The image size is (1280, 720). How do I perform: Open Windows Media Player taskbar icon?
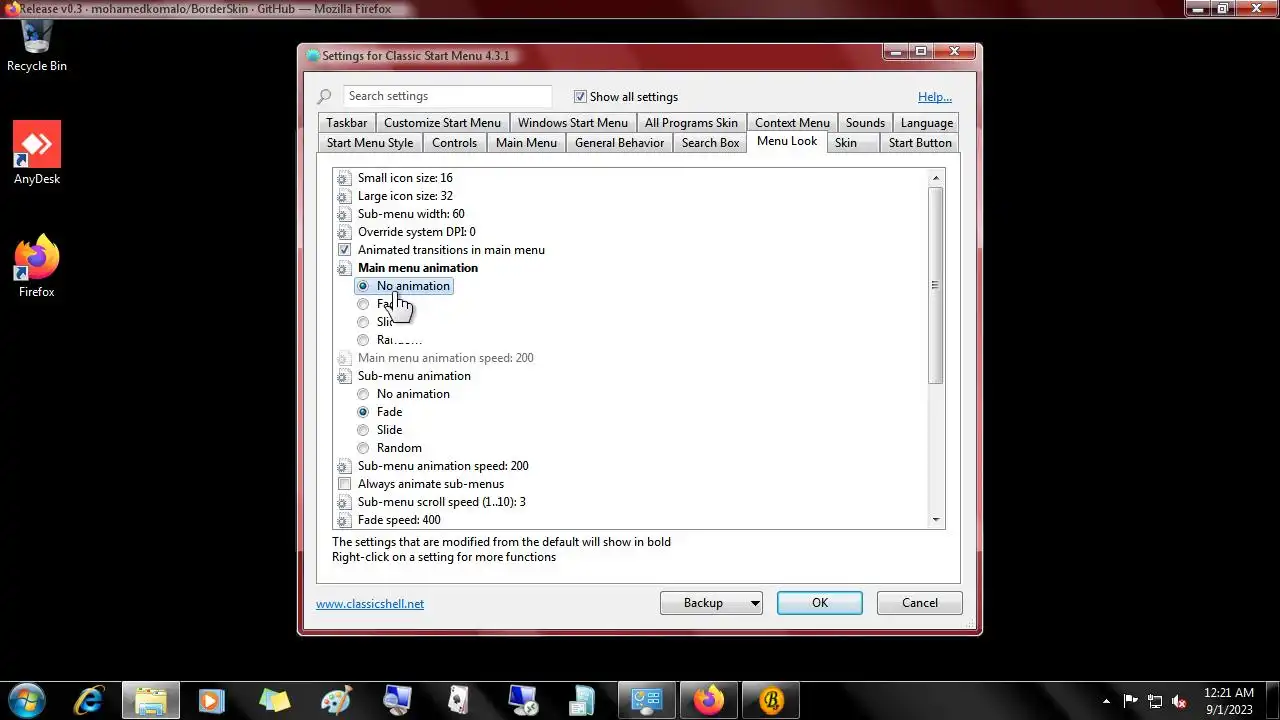pos(211,700)
